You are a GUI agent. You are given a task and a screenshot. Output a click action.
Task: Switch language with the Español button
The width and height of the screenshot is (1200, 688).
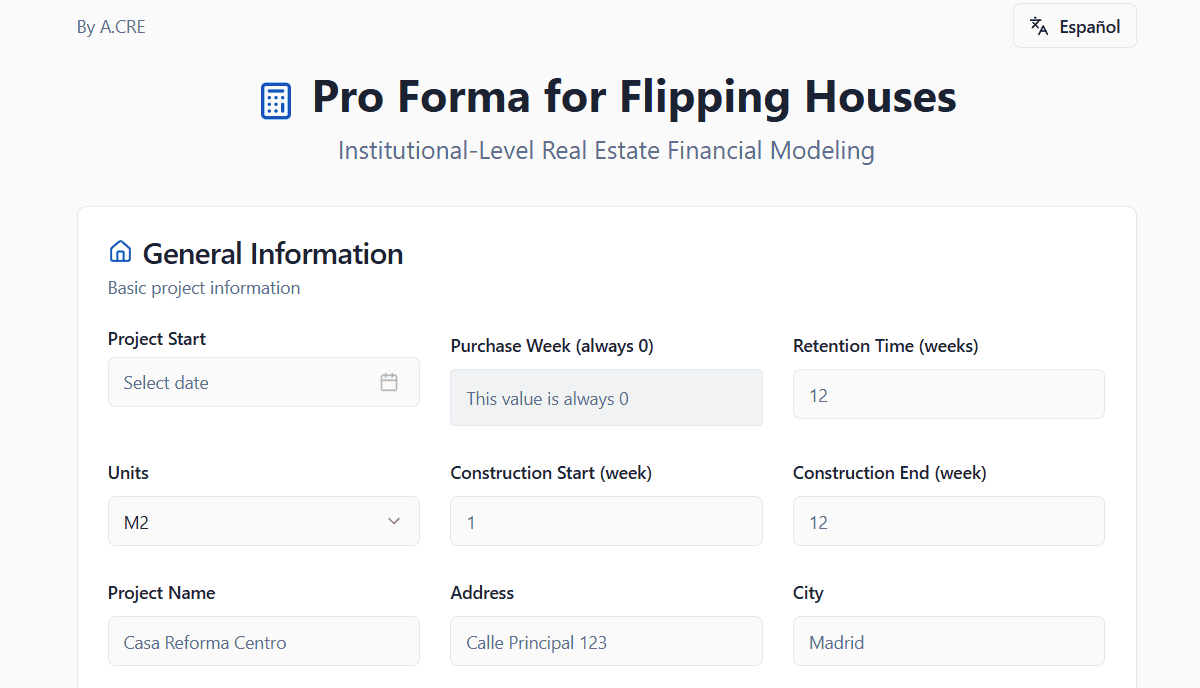click(x=1074, y=25)
